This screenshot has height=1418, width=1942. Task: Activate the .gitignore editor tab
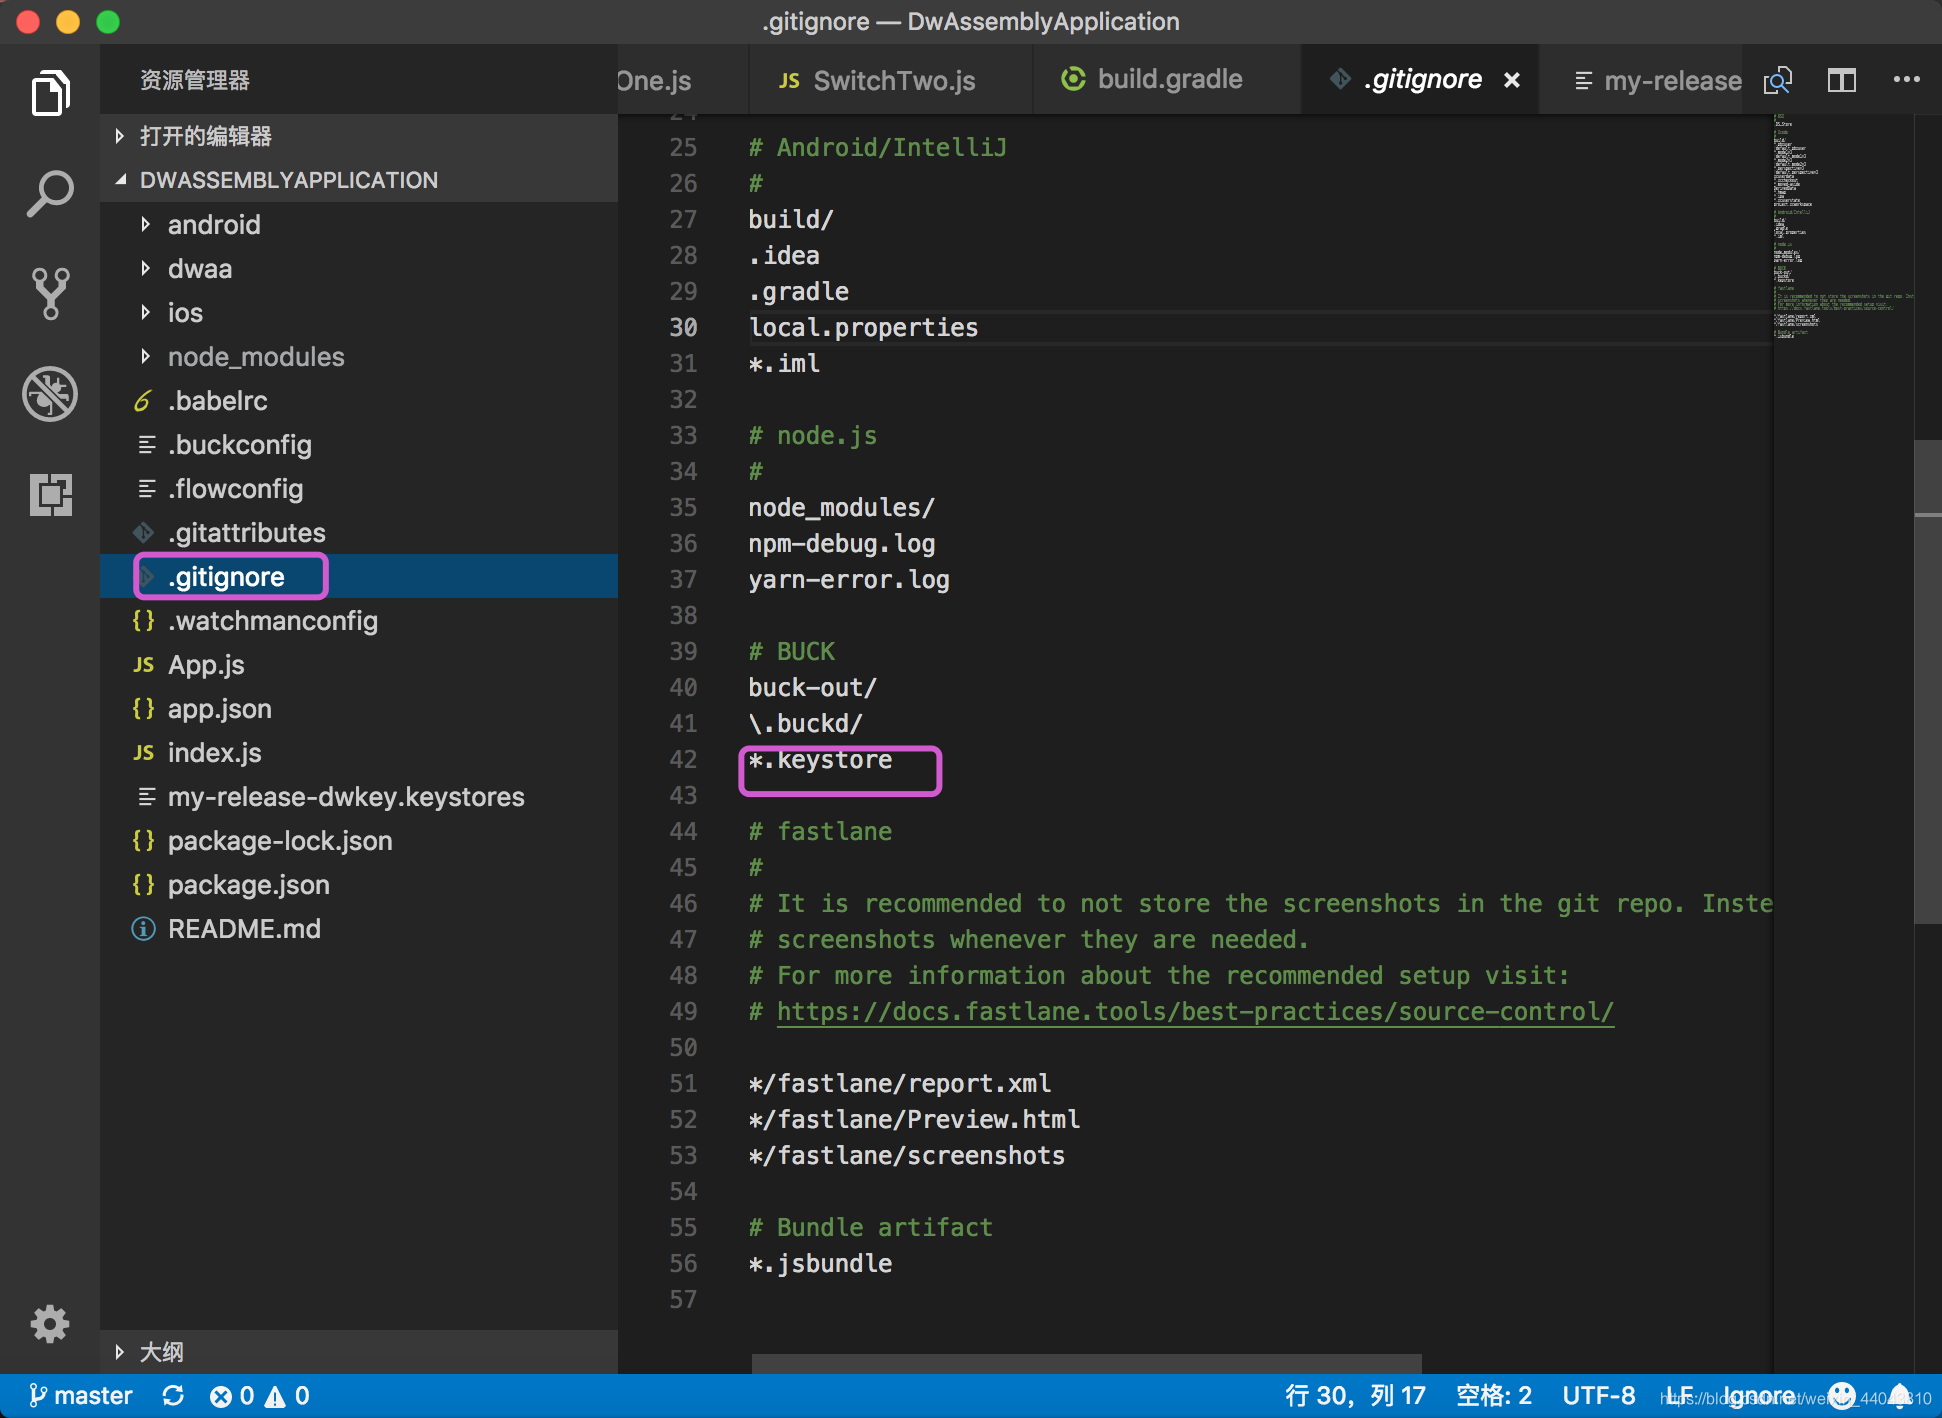[1420, 80]
